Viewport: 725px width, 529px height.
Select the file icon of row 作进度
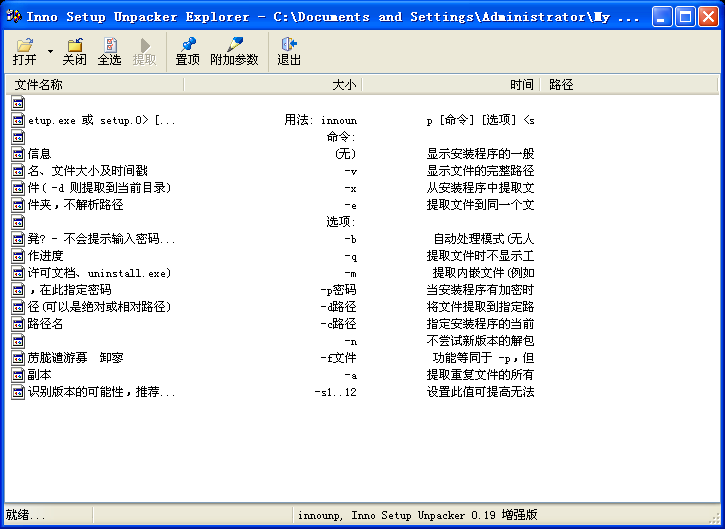18,256
